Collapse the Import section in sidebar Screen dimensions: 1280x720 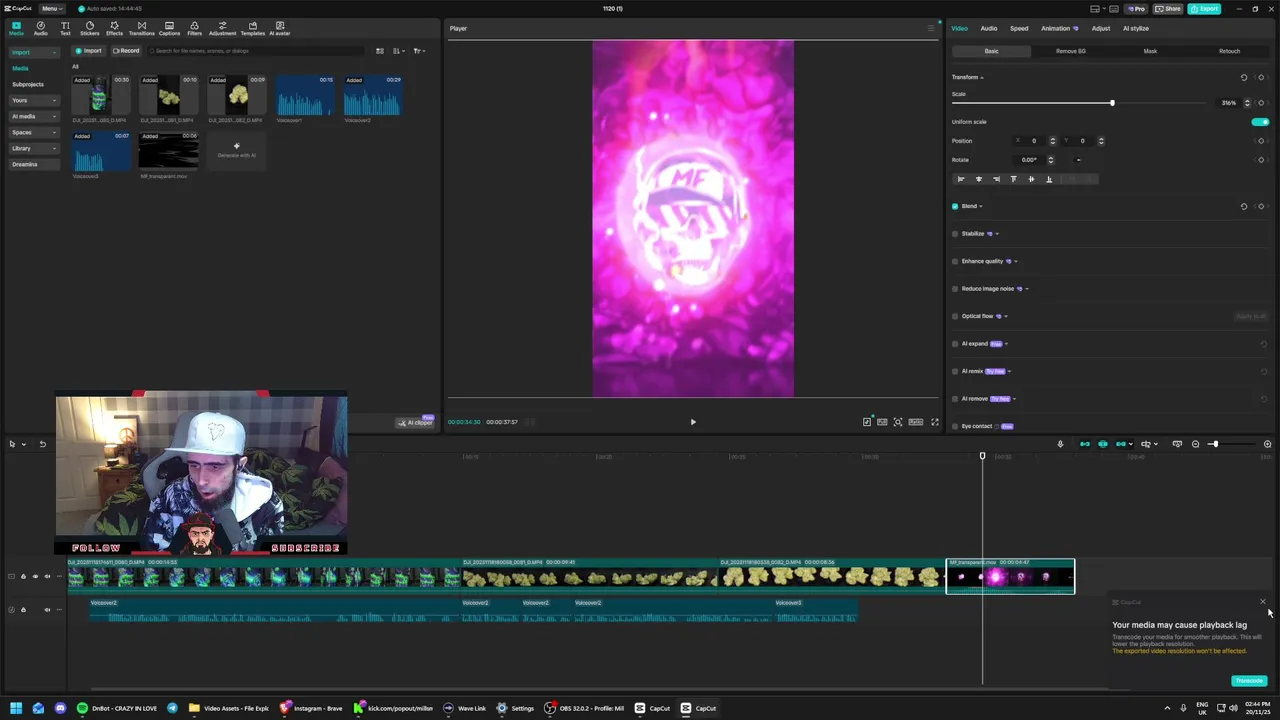tap(34, 52)
